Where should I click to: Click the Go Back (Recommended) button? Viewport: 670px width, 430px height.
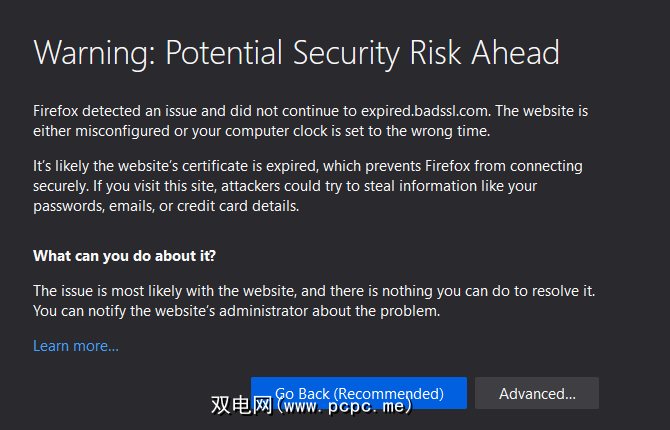359,393
